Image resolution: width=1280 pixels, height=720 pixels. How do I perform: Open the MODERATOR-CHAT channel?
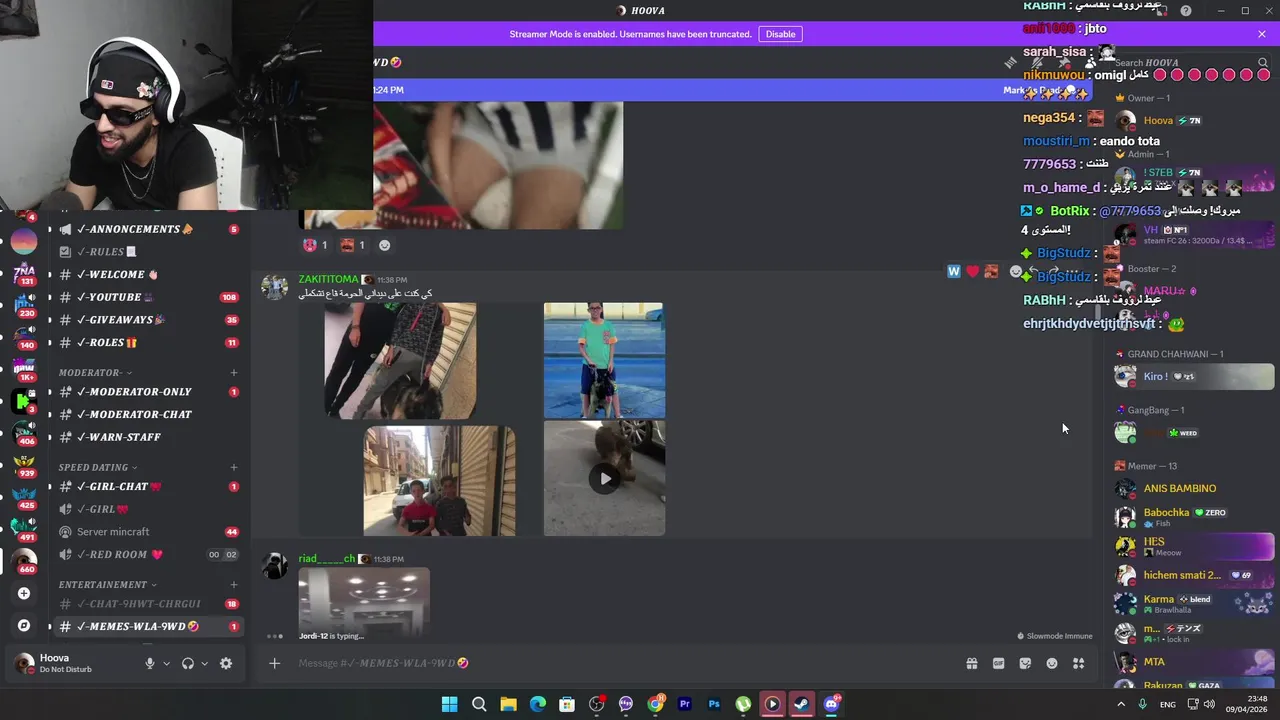click(x=147, y=414)
